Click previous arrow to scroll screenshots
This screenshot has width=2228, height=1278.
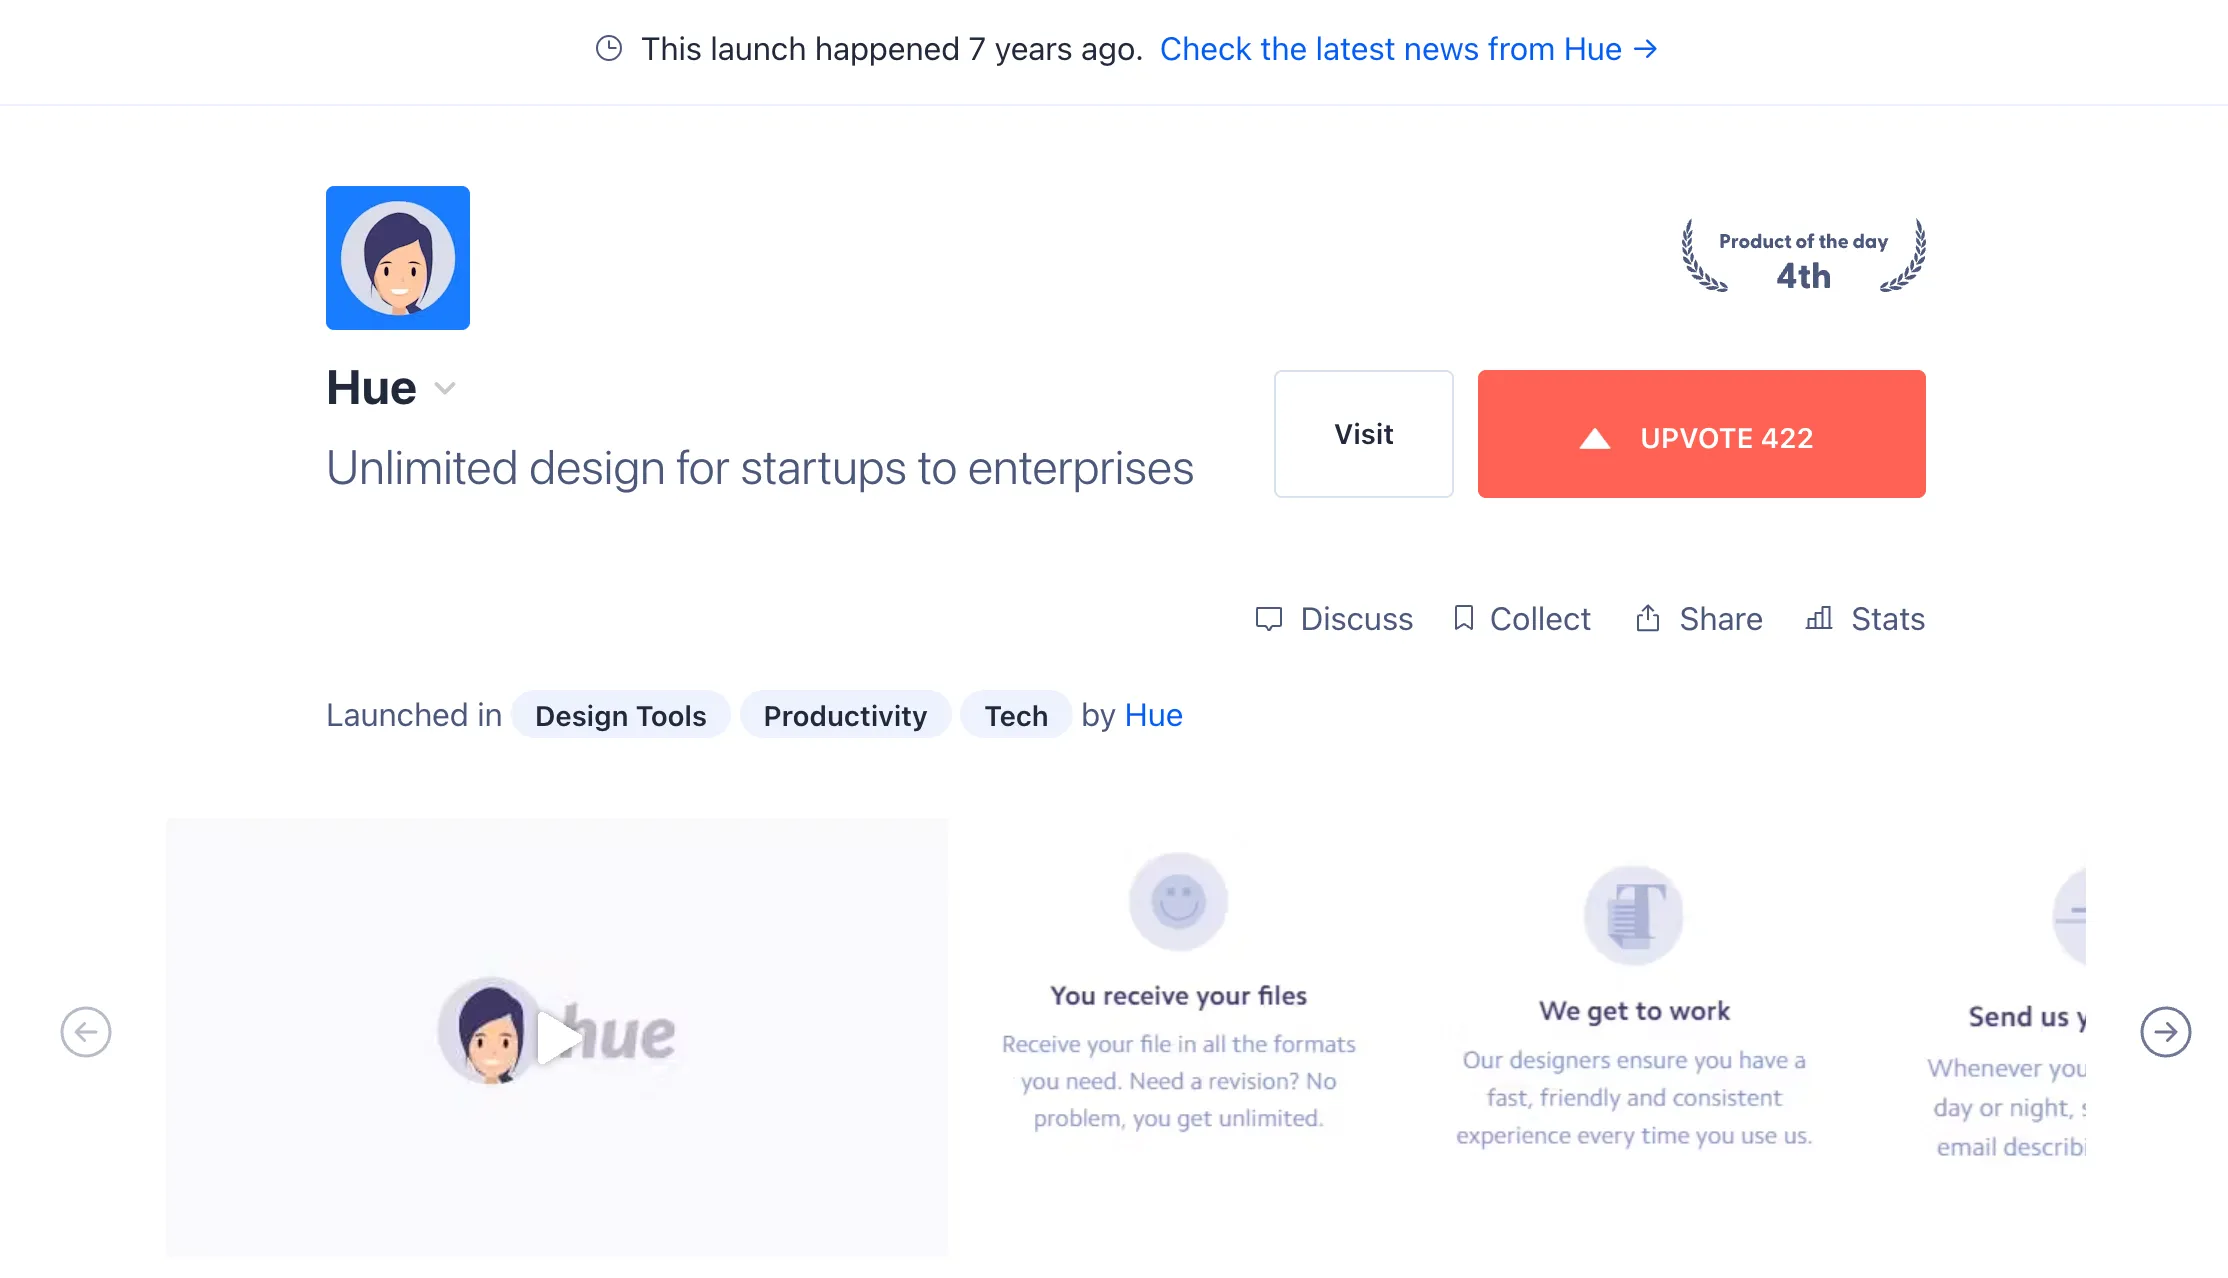[x=86, y=1030]
